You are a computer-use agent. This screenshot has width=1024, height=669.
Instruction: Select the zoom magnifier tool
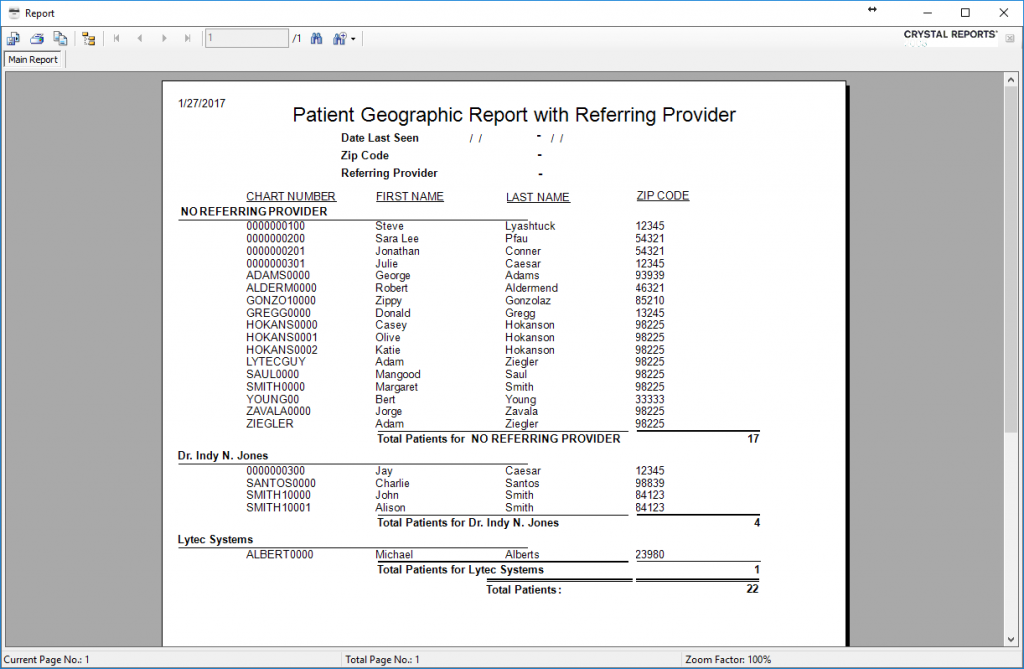pos(337,38)
